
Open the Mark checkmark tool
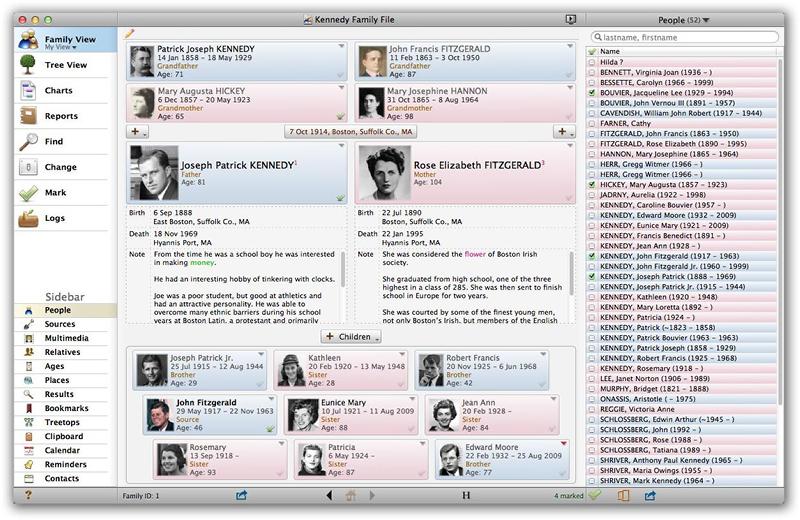coord(28,192)
